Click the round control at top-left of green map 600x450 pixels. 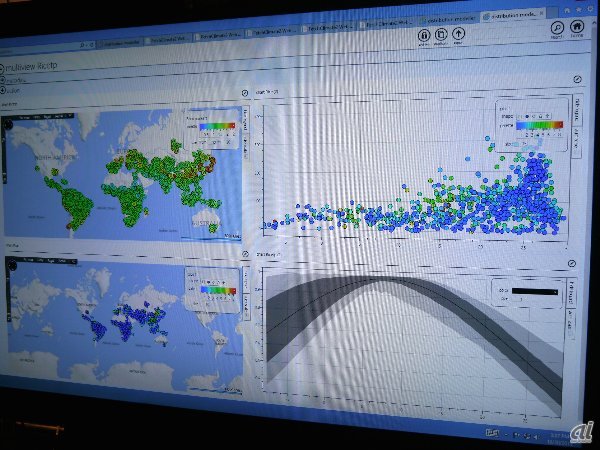(8, 122)
